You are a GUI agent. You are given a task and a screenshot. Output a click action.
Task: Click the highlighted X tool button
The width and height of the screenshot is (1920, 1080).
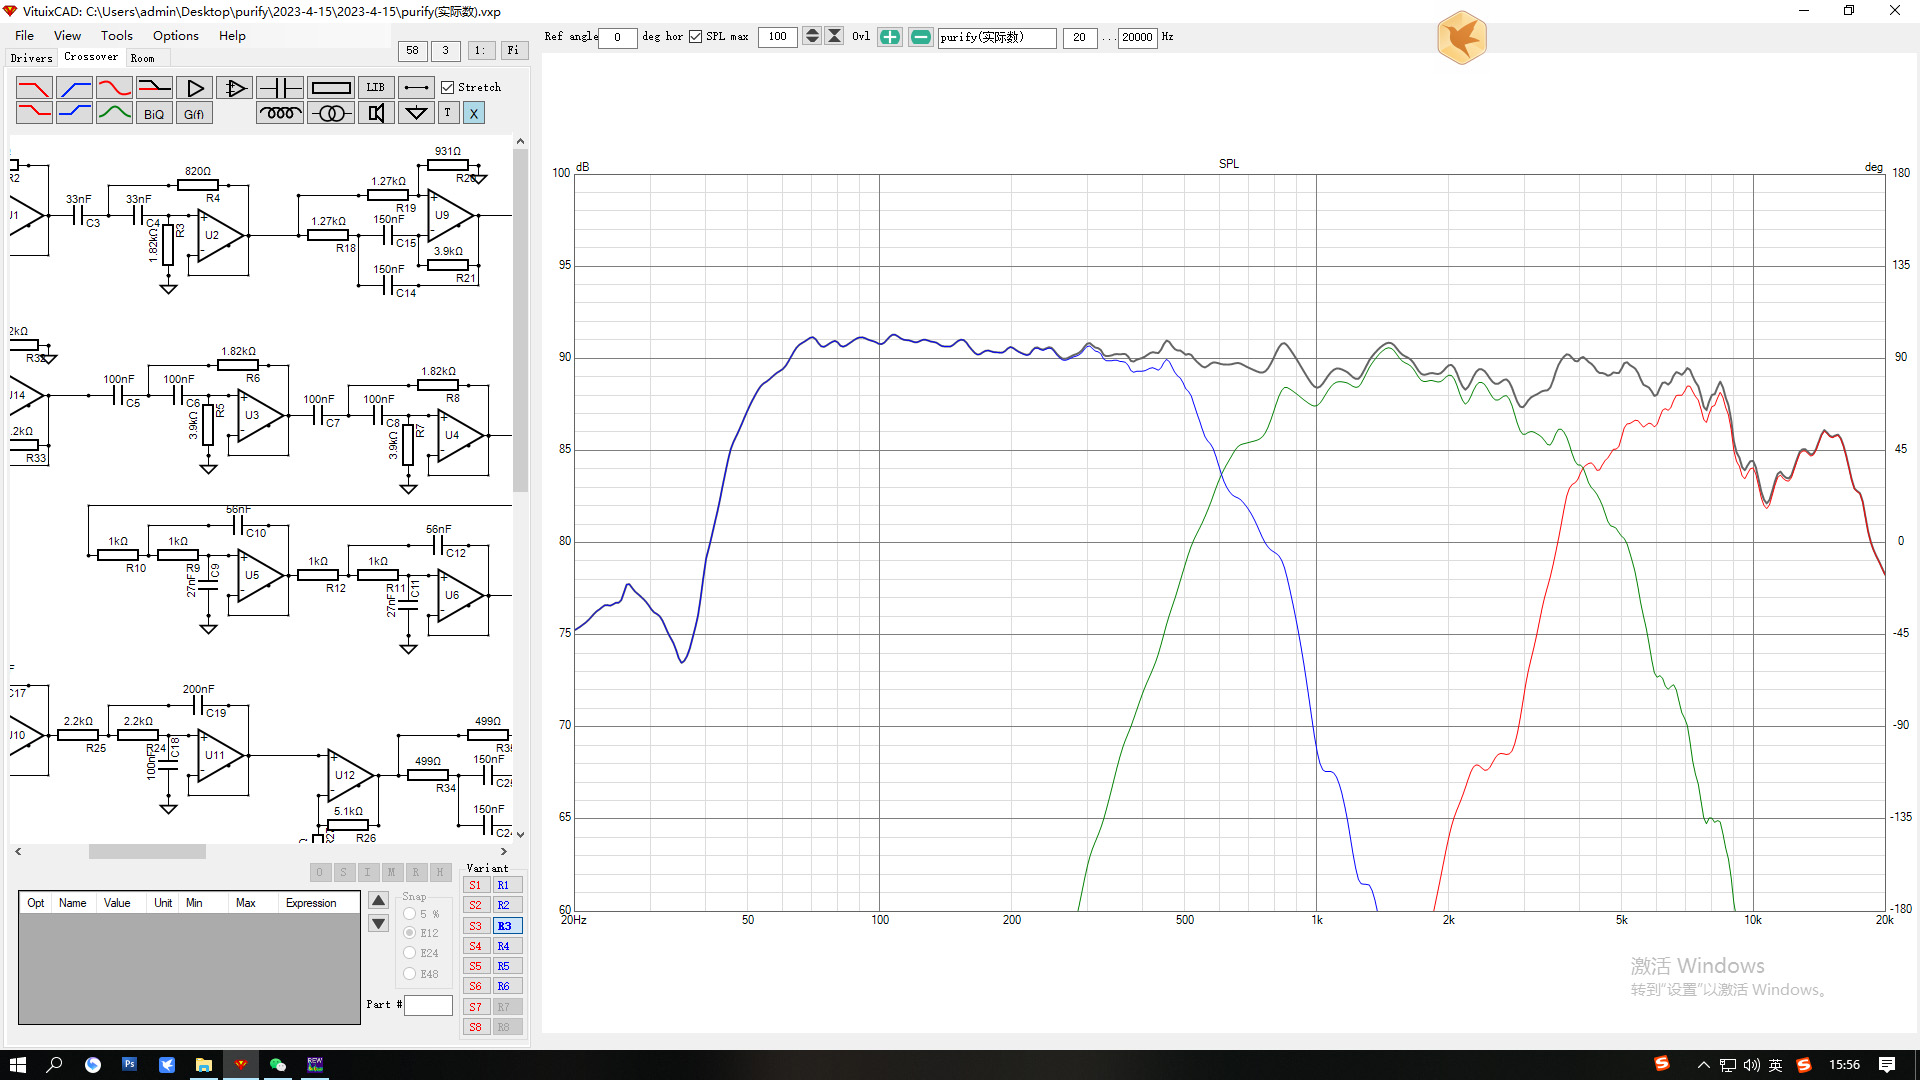[x=474, y=113]
